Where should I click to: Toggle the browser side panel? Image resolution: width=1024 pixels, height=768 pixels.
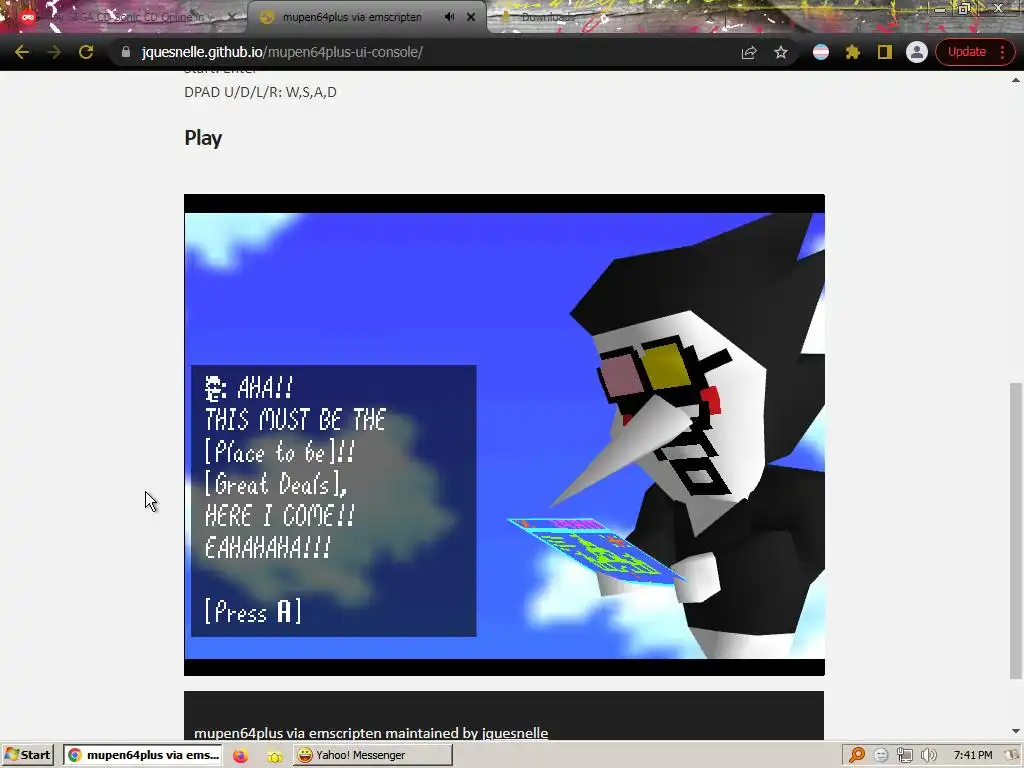coord(884,52)
